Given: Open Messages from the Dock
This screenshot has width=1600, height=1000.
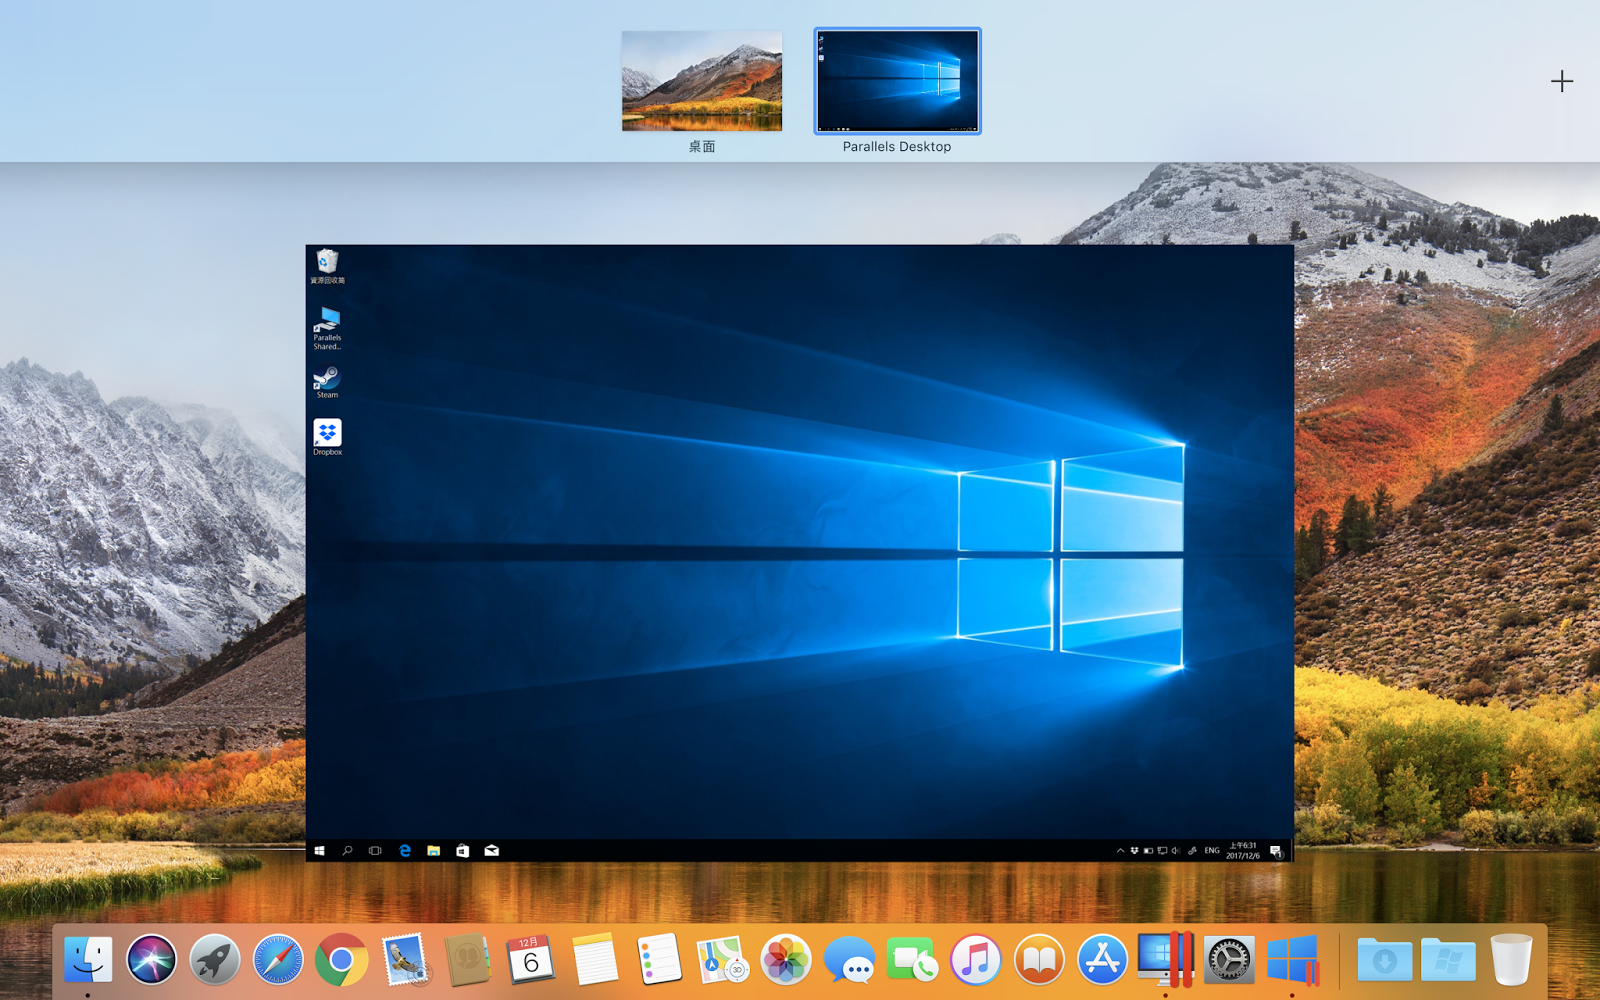Looking at the screenshot, I should [x=849, y=961].
